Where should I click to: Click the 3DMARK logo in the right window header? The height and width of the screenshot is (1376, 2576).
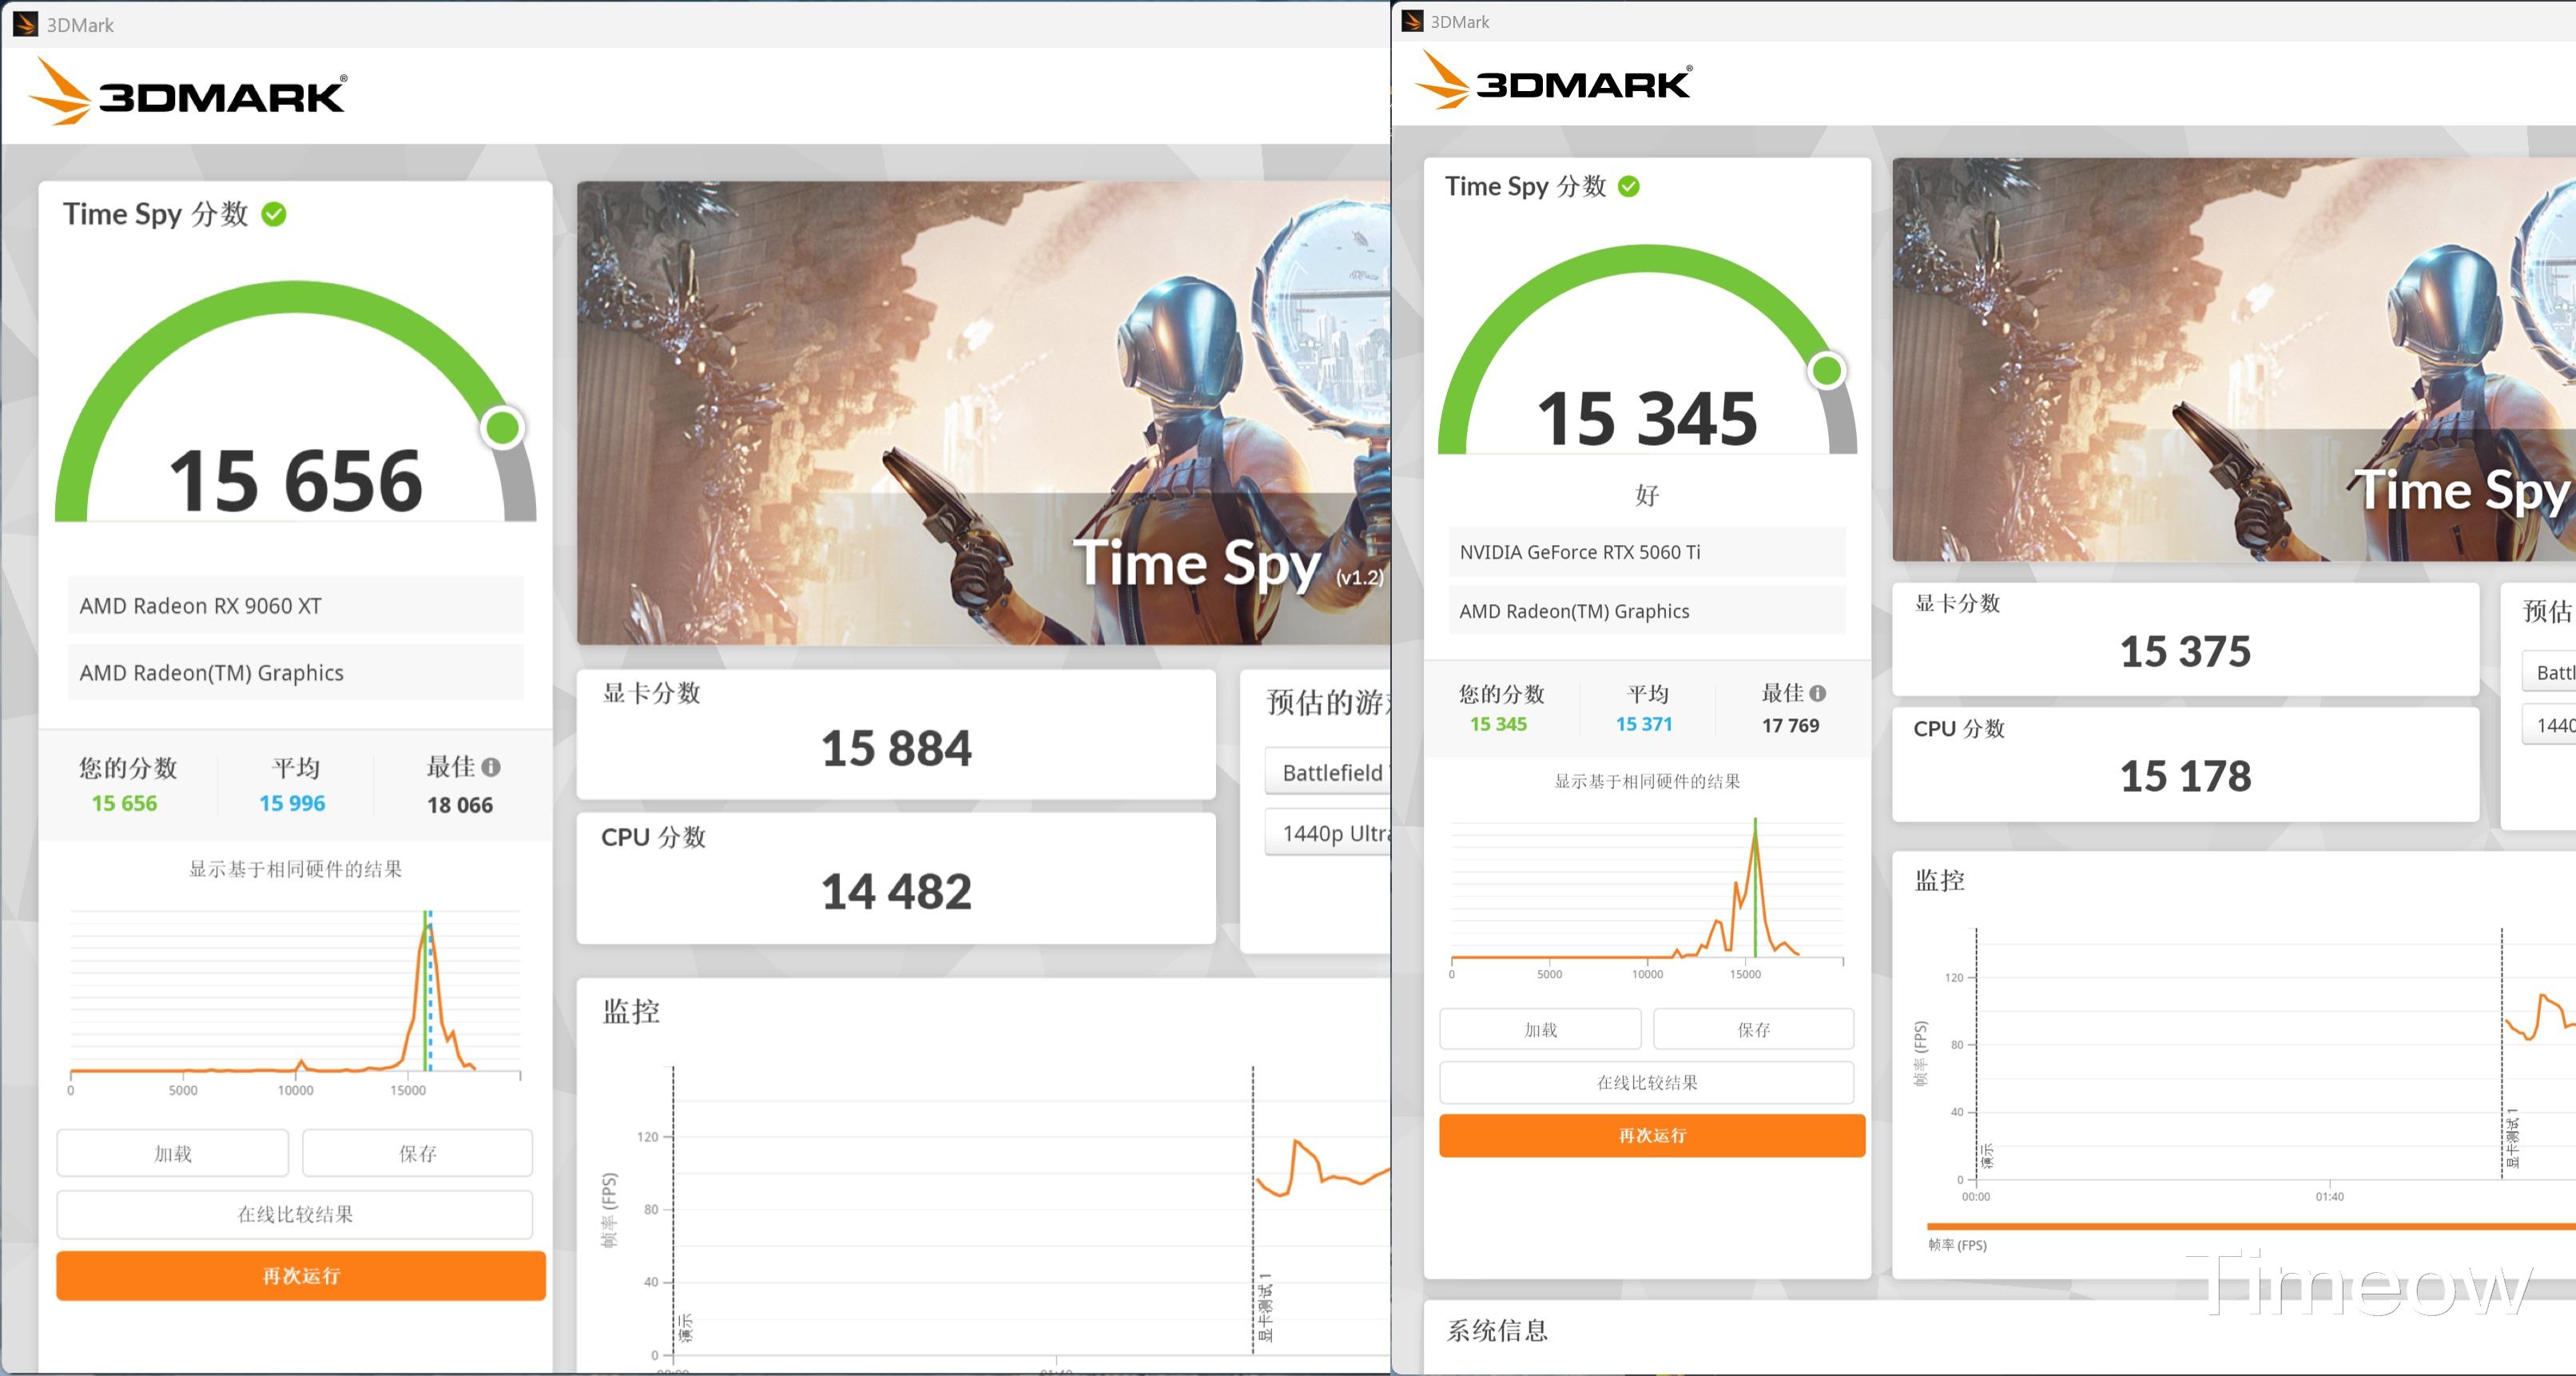[x=1554, y=80]
